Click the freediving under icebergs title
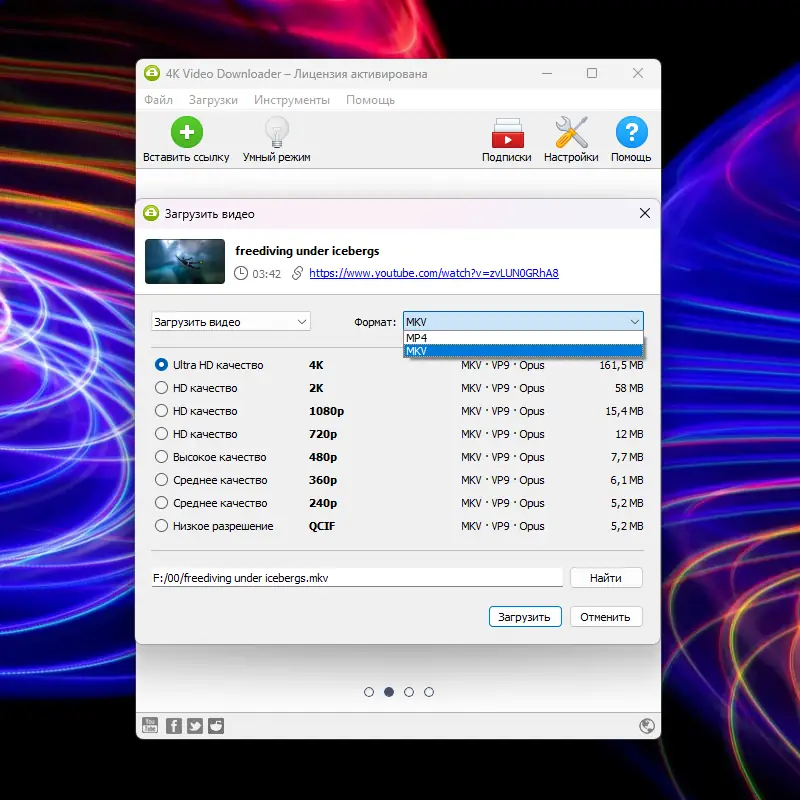 point(307,251)
